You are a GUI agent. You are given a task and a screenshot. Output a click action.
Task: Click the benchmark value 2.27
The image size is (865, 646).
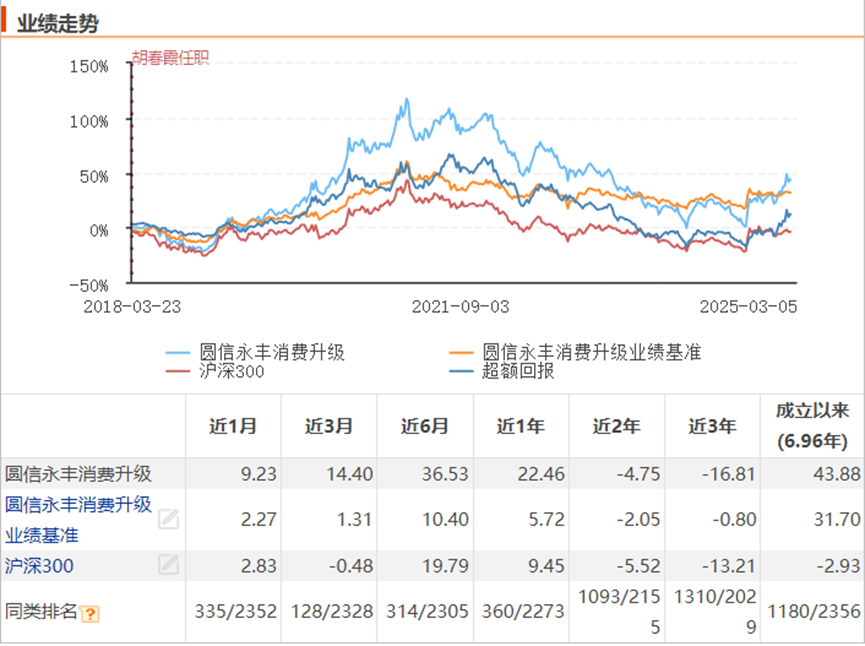point(258,519)
